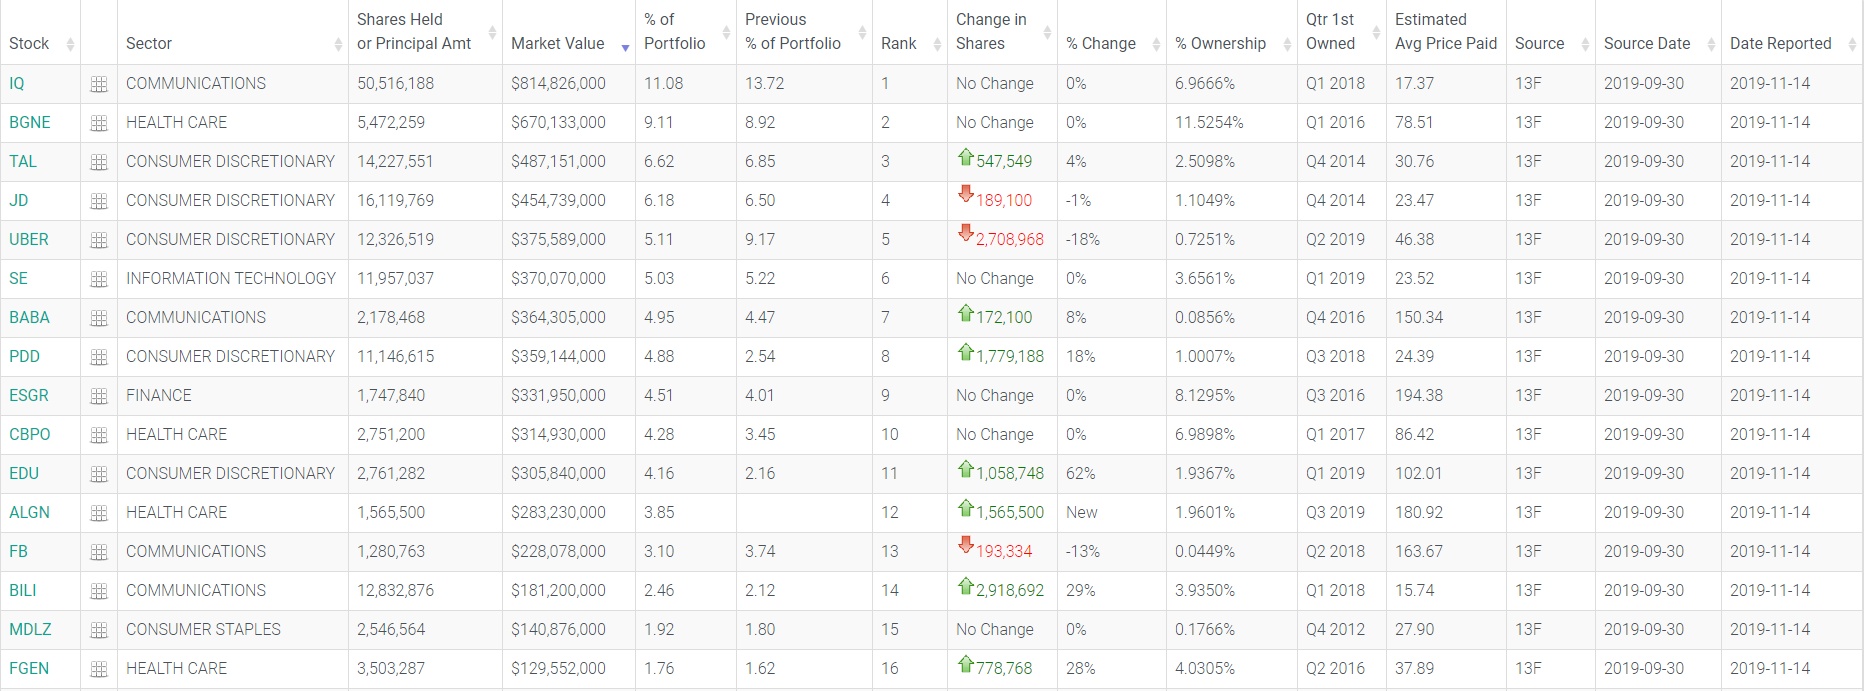Sort by Date Reported column
Screen dimensions: 1865x691
1780,44
